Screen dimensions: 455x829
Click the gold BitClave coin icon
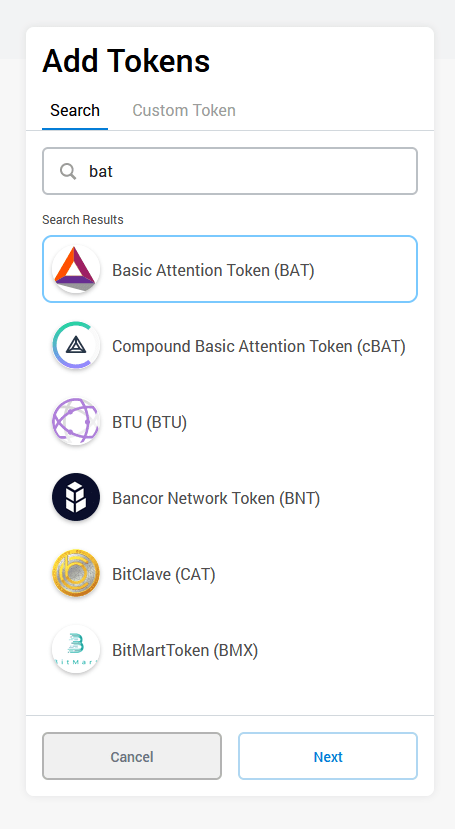pyautogui.click(x=76, y=574)
